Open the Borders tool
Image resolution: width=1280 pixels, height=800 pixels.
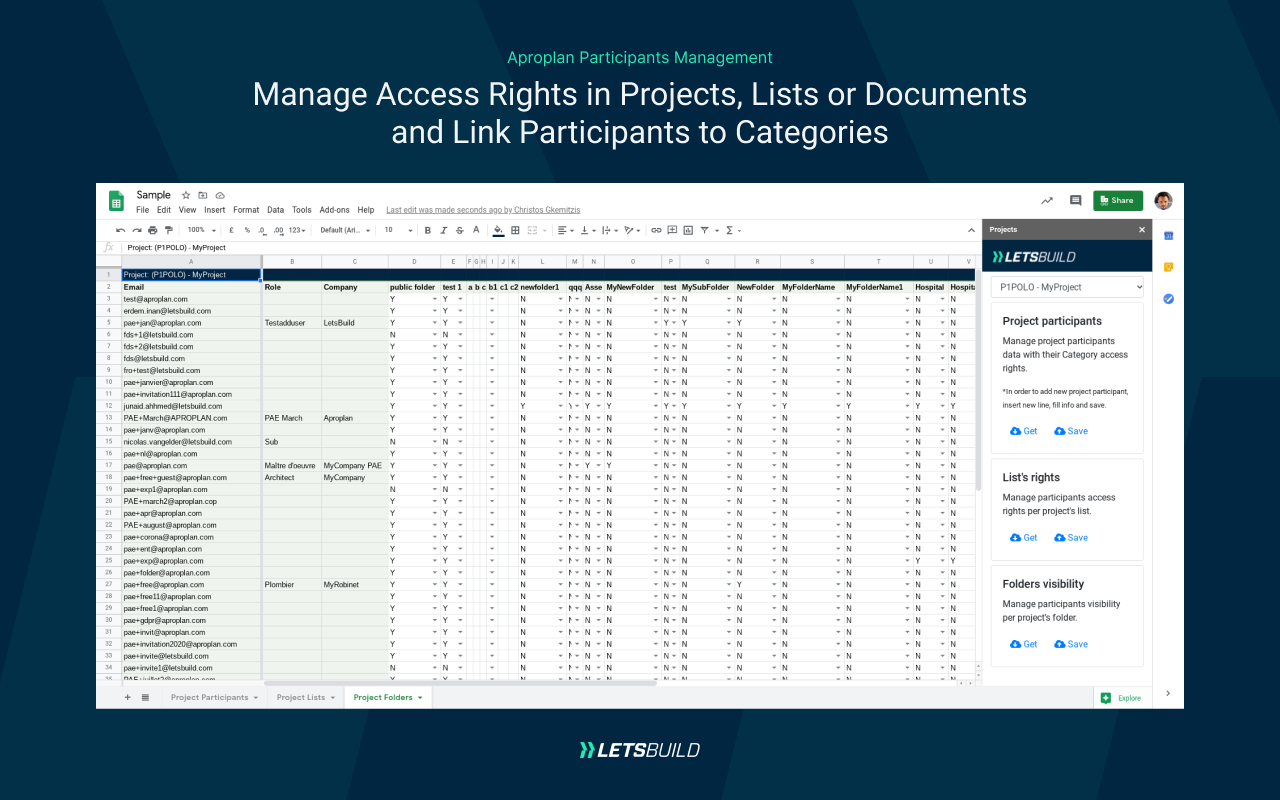click(515, 230)
